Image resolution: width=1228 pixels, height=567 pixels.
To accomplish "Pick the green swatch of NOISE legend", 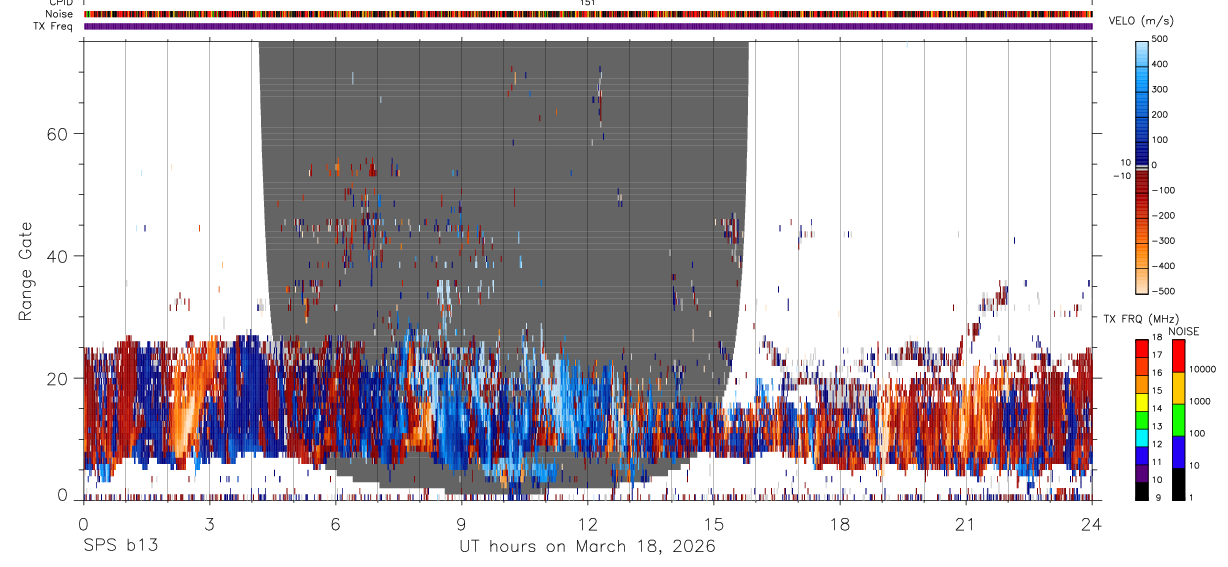I will (x=1178, y=419).
